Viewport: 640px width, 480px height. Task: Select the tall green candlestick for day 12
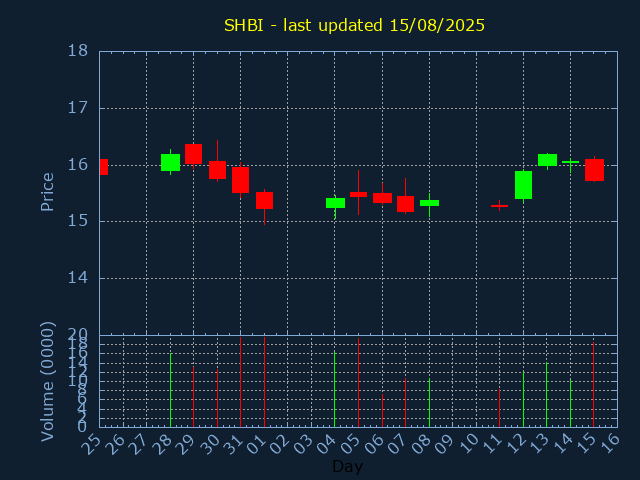tap(523, 185)
